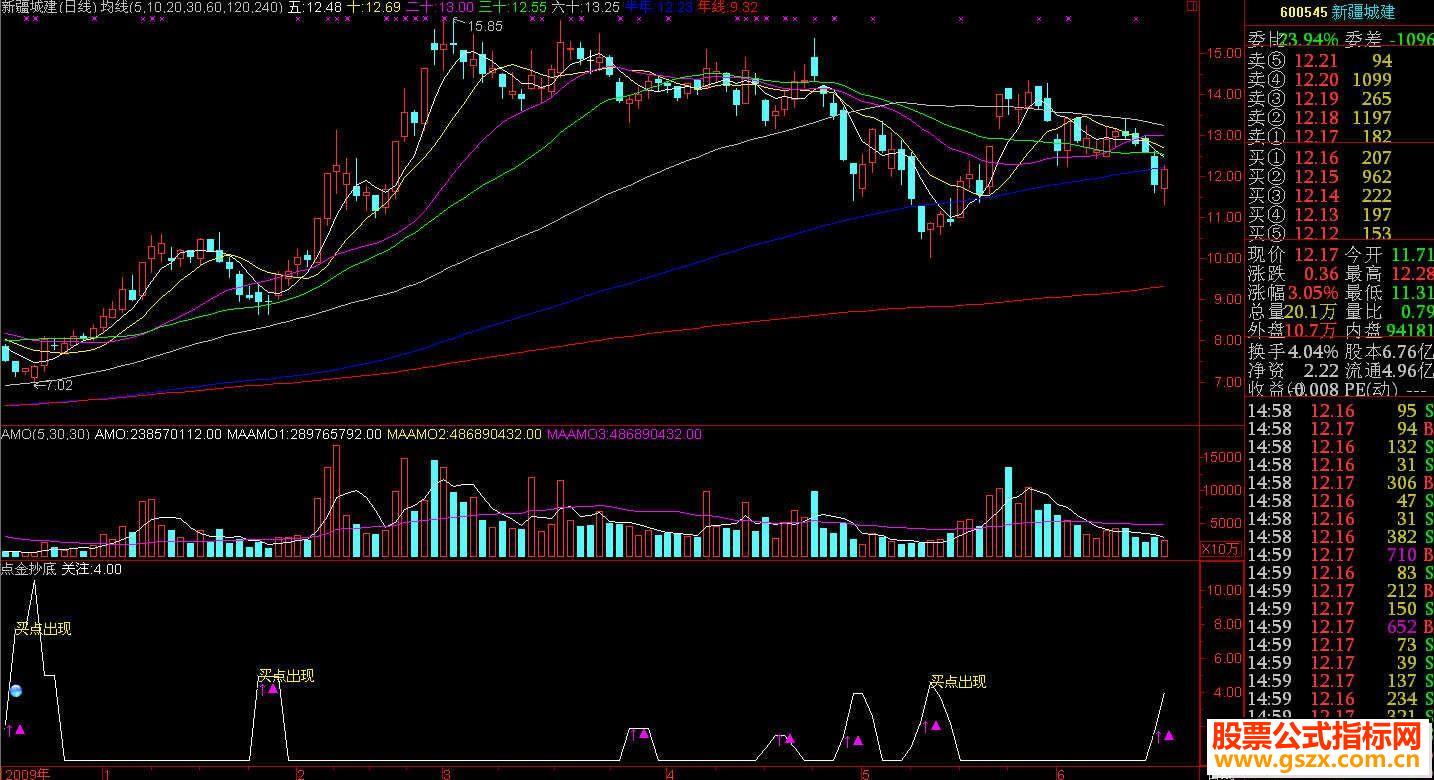
Task: Click the twenty-day average 二十:13.00
Action: pyautogui.click(x=440, y=7)
